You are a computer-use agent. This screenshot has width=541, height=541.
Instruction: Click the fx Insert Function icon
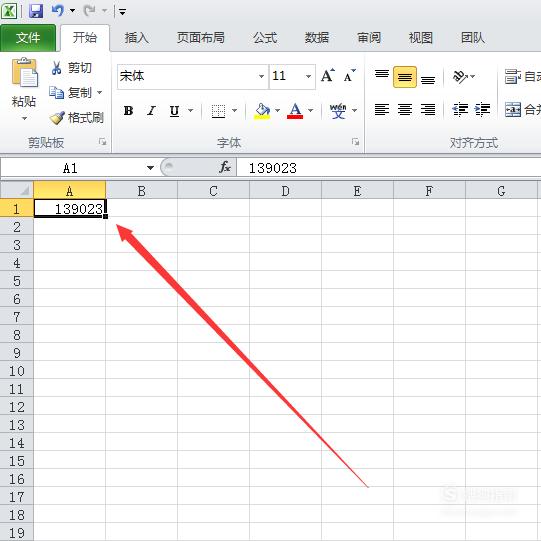[x=225, y=168]
